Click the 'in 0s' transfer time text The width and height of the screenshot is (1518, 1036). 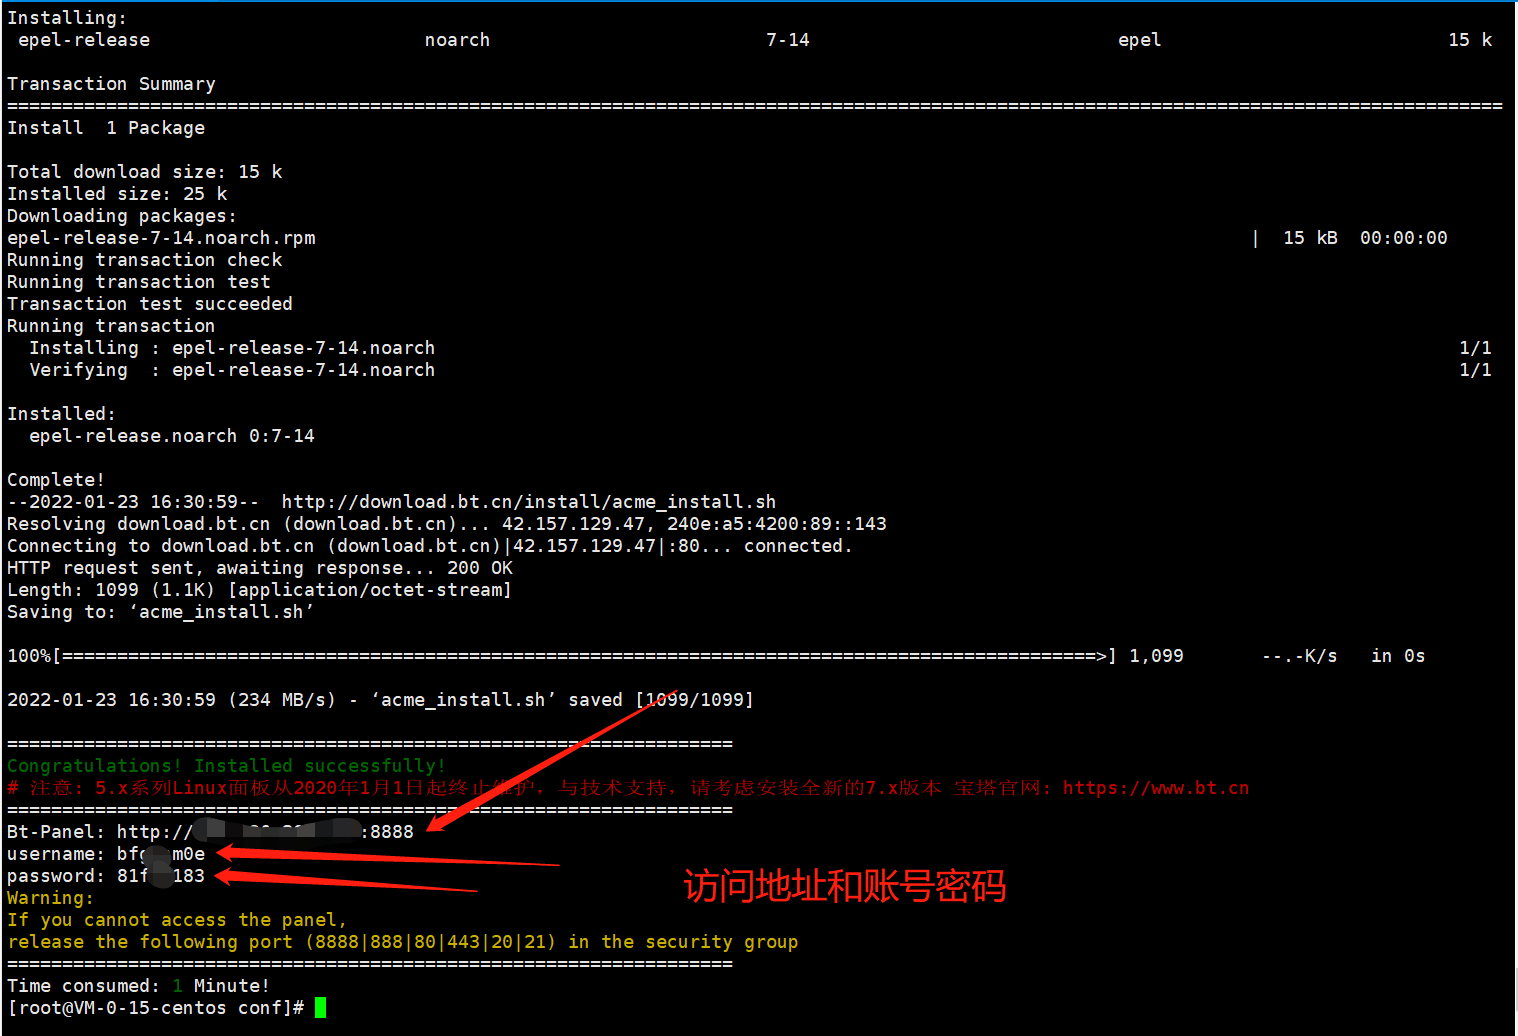pyautogui.click(x=1398, y=656)
